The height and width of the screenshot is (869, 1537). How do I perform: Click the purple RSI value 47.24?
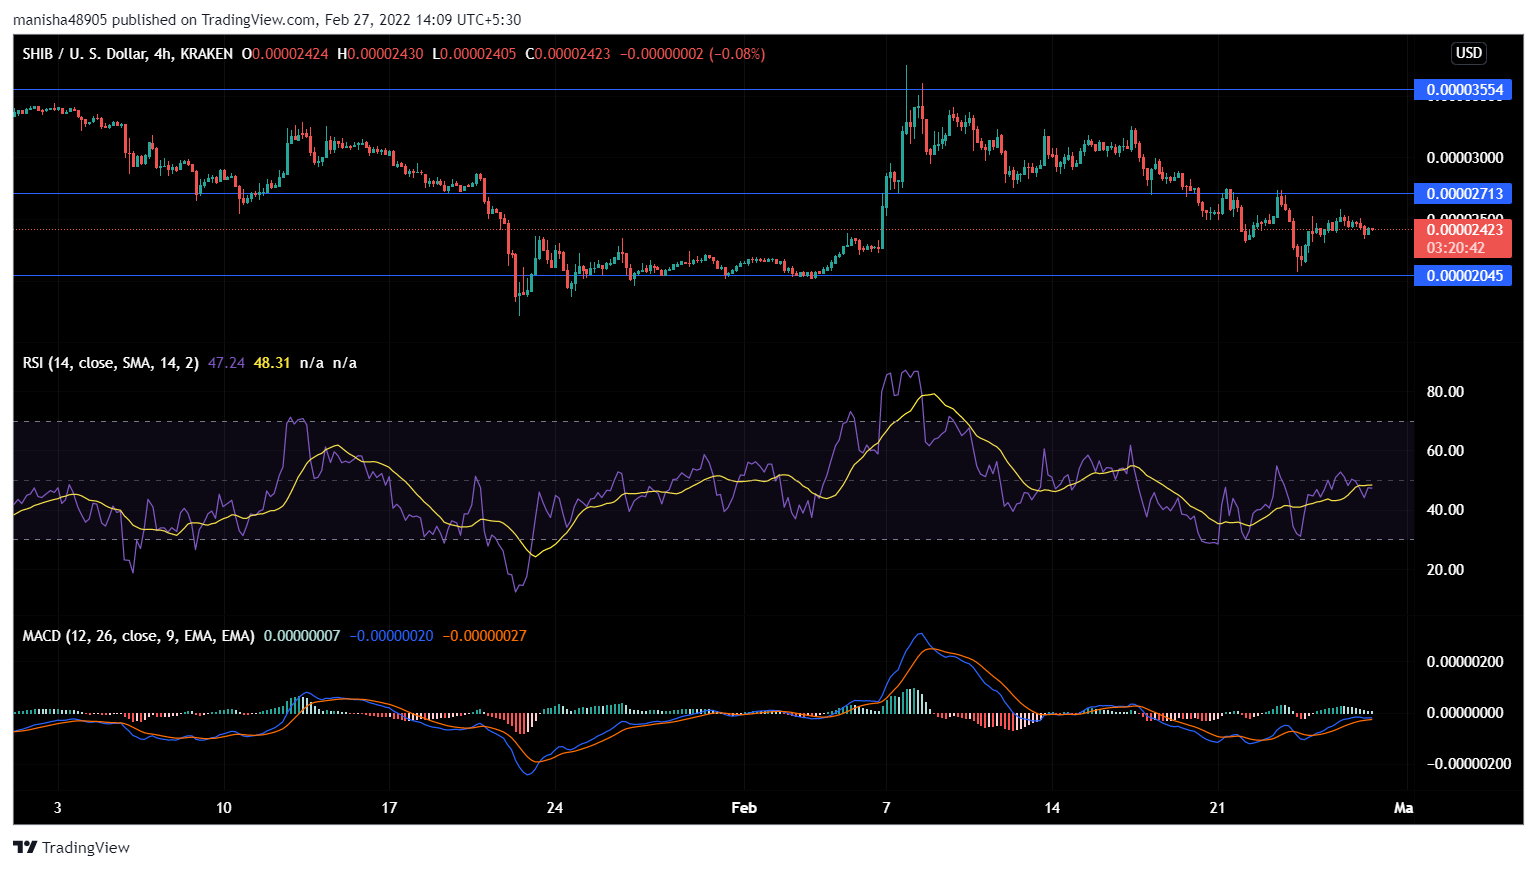tap(226, 363)
